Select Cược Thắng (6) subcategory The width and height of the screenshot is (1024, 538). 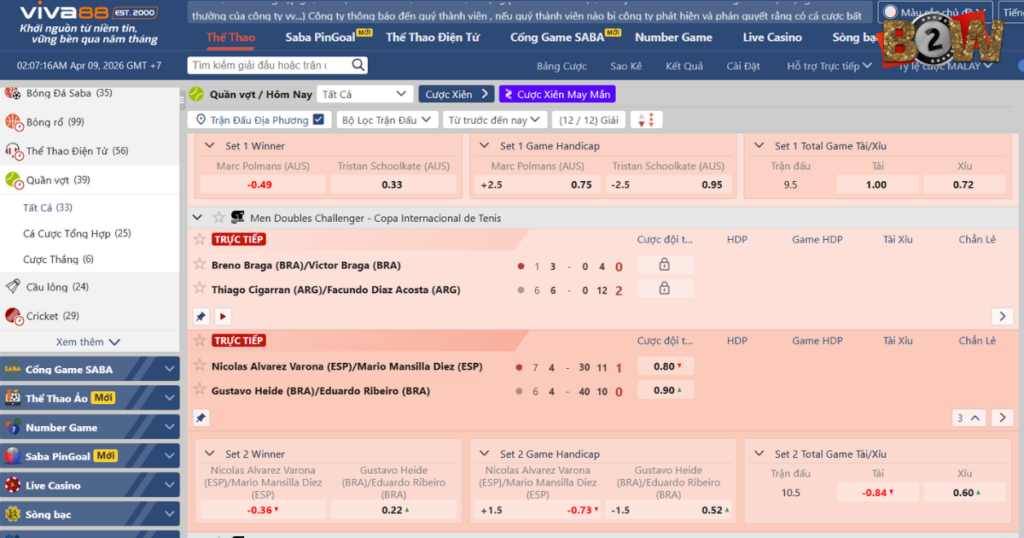click(x=58, y=259)
